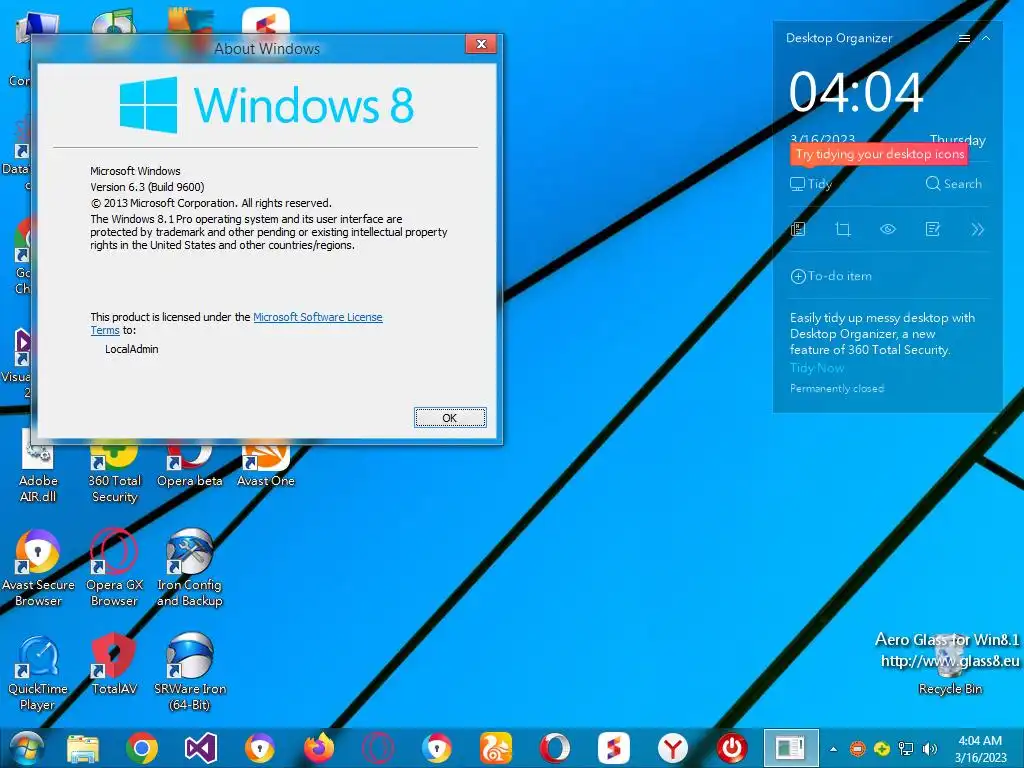Select the Opera GX Browser desktop shortcut
The image size is (1024, 768).
point(114,568)
